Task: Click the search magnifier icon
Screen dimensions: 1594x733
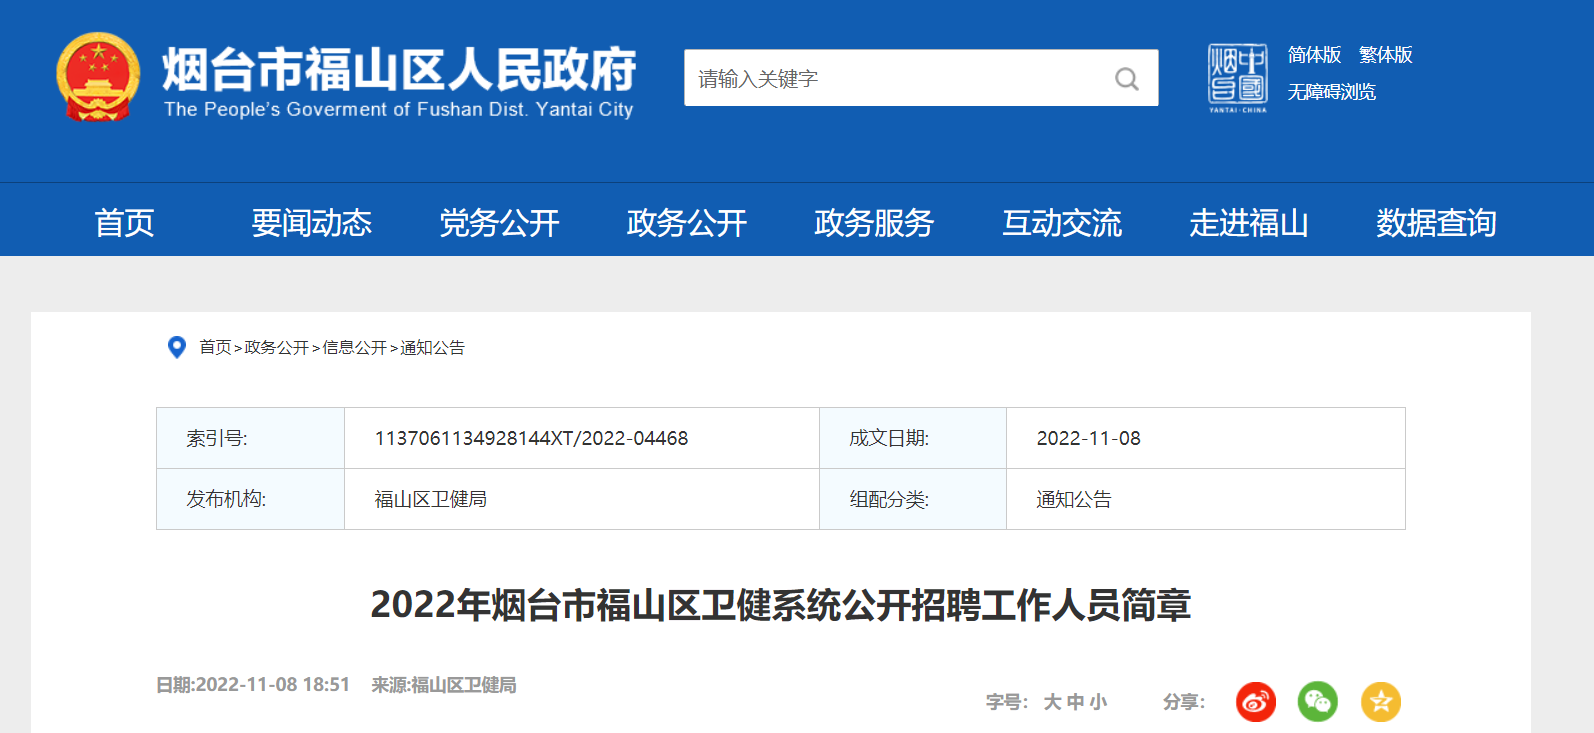Action: [x=1127, y=78]
